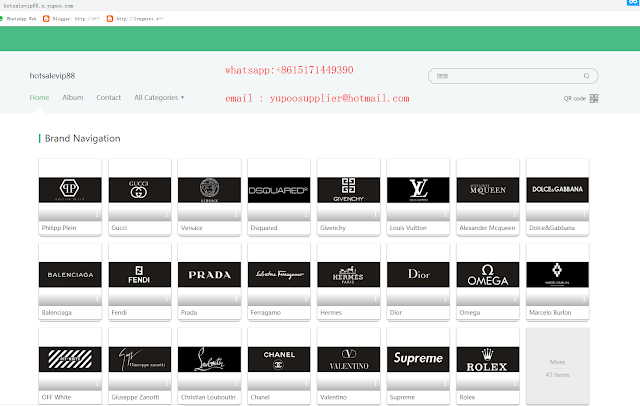Open the Gucci logo thumbnail
The width and height of the screenshot is (640, 406).
140,190
